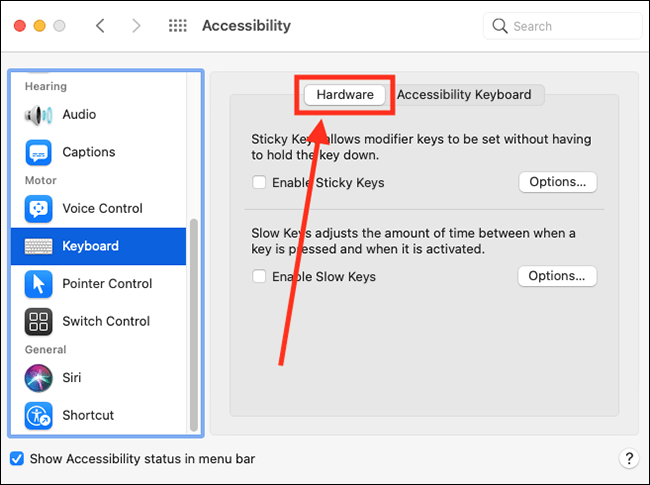The height and width of the screenshot is (485, 650).
Task: Select the Audio speaker icon
Action: [39, 115]
